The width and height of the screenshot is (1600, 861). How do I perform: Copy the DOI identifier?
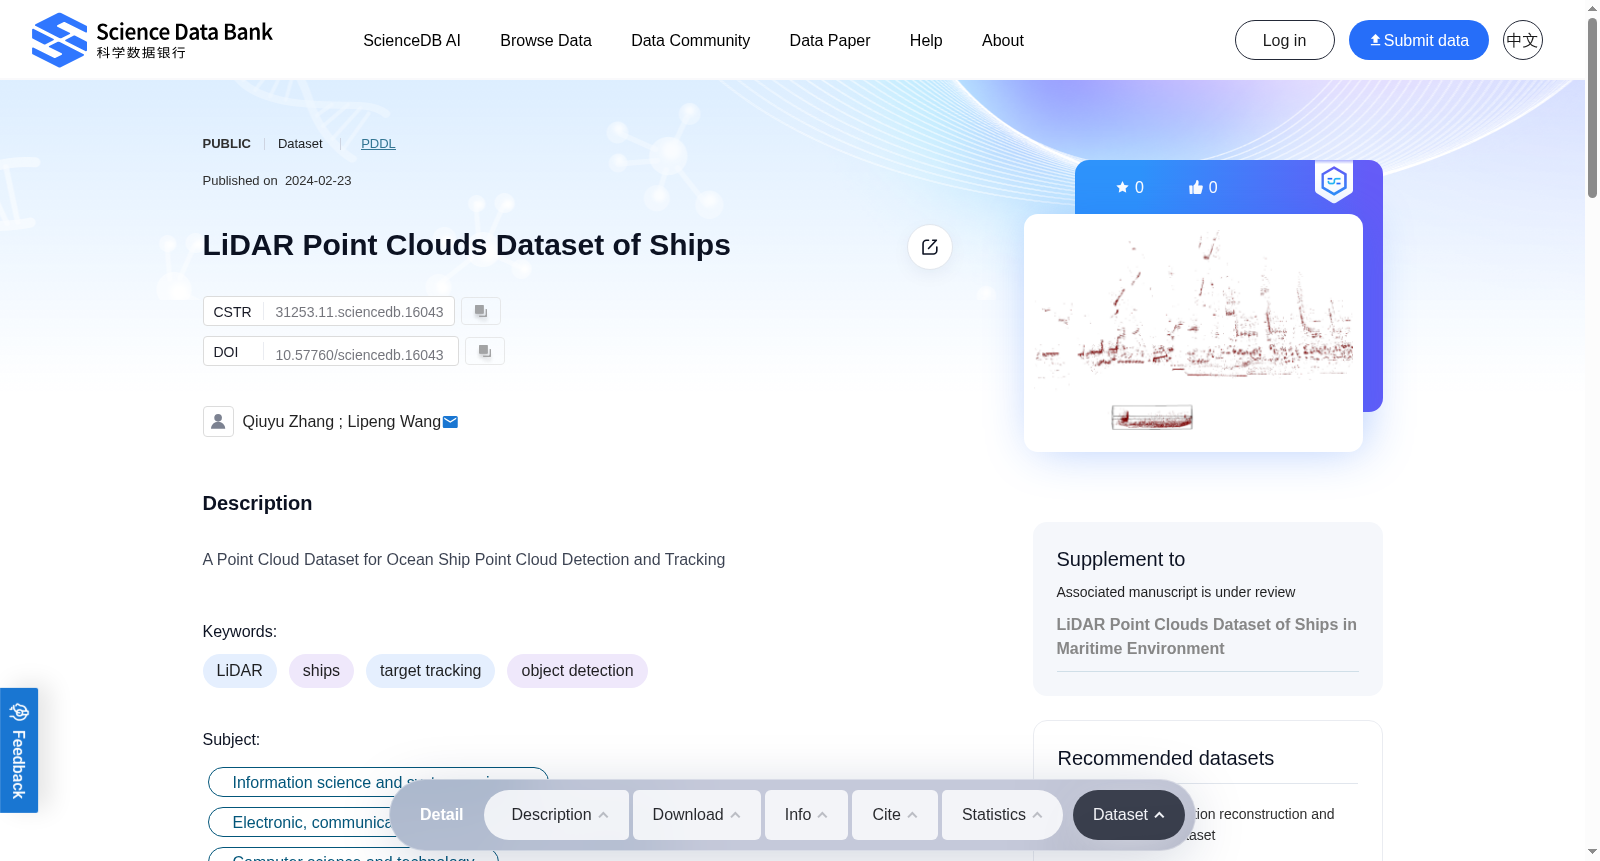[x=485, y=351]
